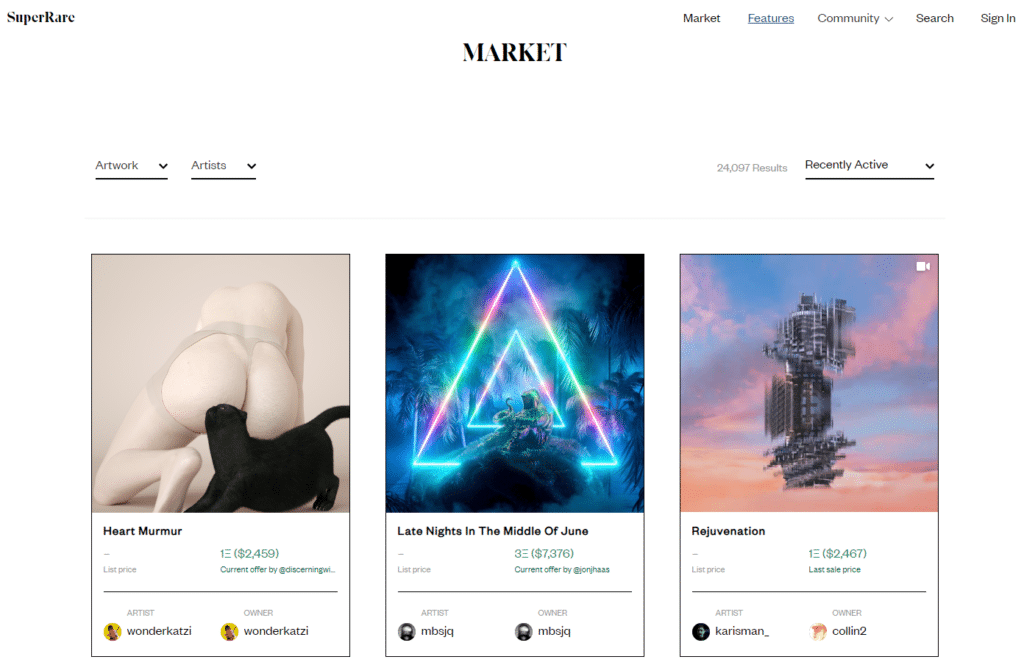Go to the Market nav item
The image size is (1024, 665).
click(701, 18)
